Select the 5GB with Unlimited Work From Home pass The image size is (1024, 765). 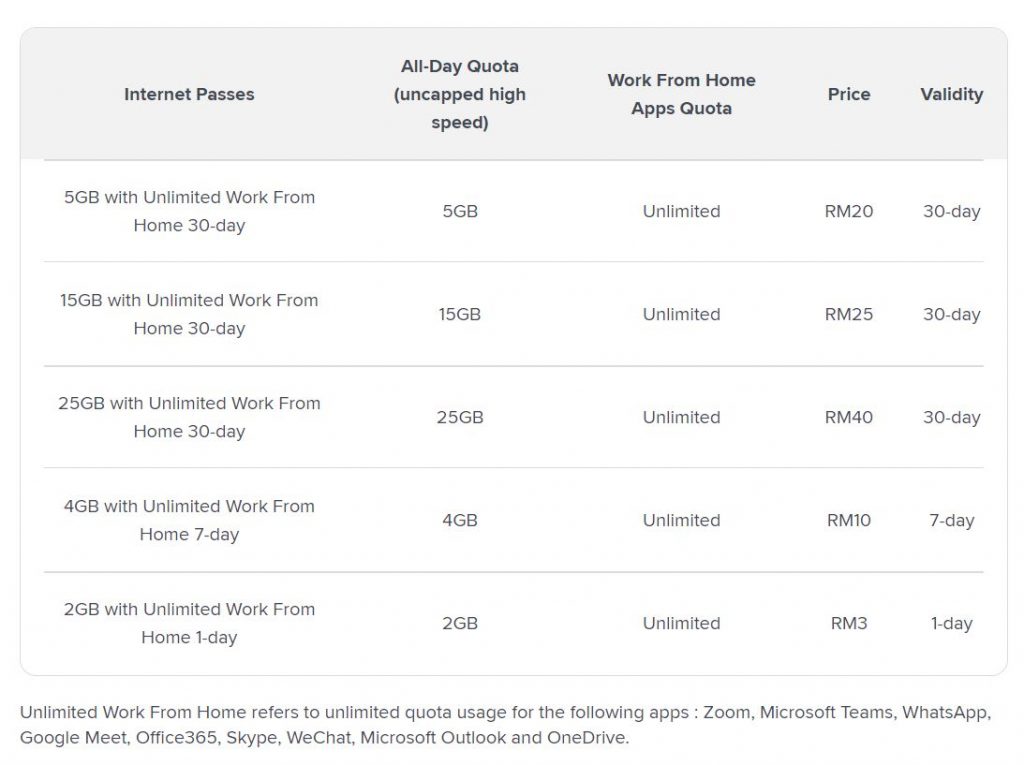click(x=189, y=211)
